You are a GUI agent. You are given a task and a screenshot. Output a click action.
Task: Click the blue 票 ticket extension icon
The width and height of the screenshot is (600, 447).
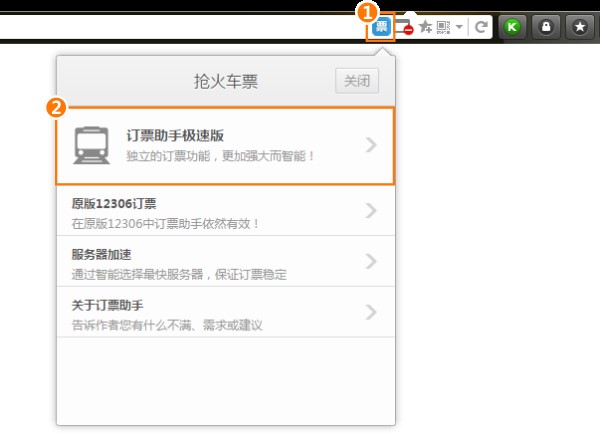pyautogui.click(x=381, y=27)
